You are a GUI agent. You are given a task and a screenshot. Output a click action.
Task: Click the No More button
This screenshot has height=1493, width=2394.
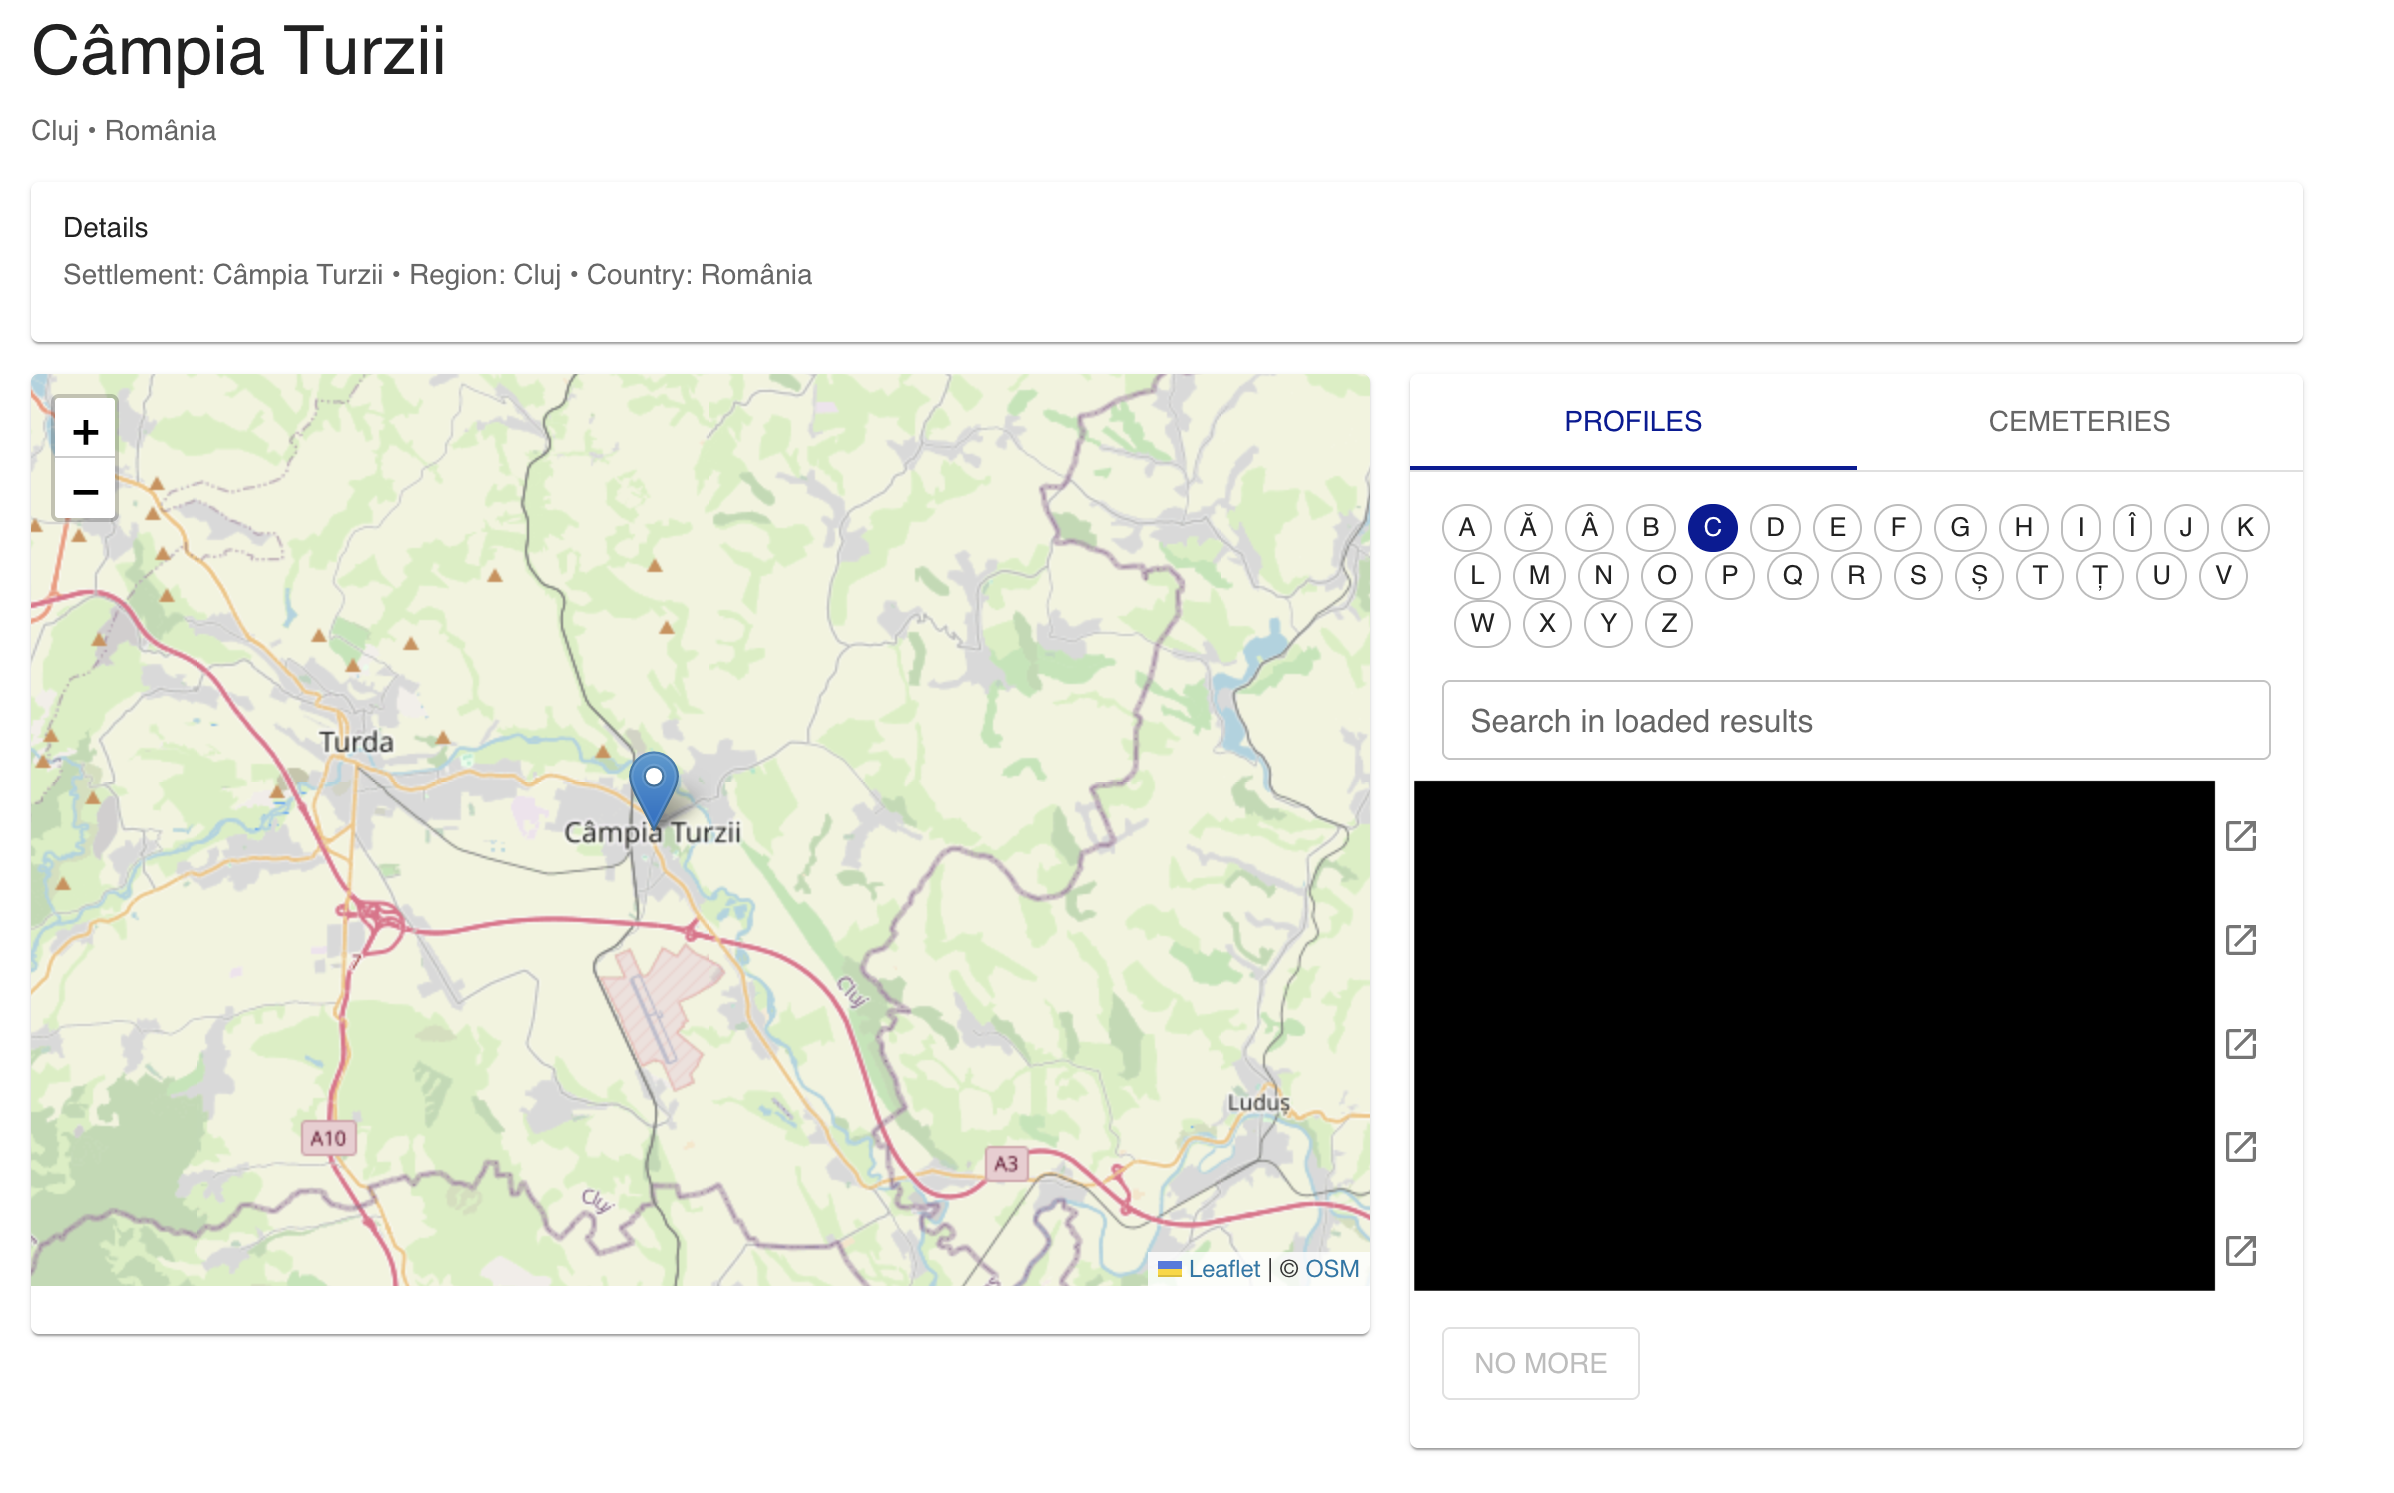[x=1539, y=1363]
